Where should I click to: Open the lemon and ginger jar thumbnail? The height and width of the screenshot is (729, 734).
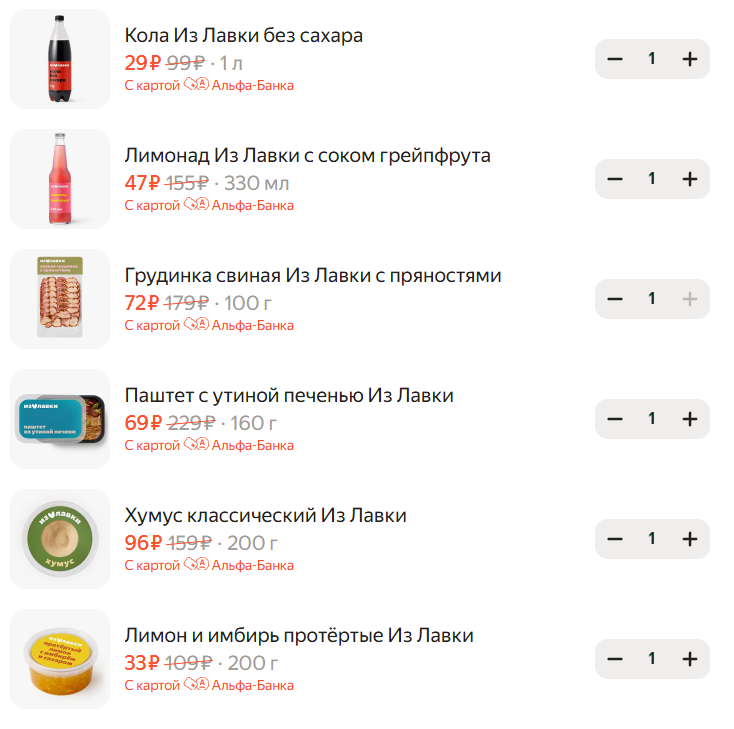(x=60, y=659)
